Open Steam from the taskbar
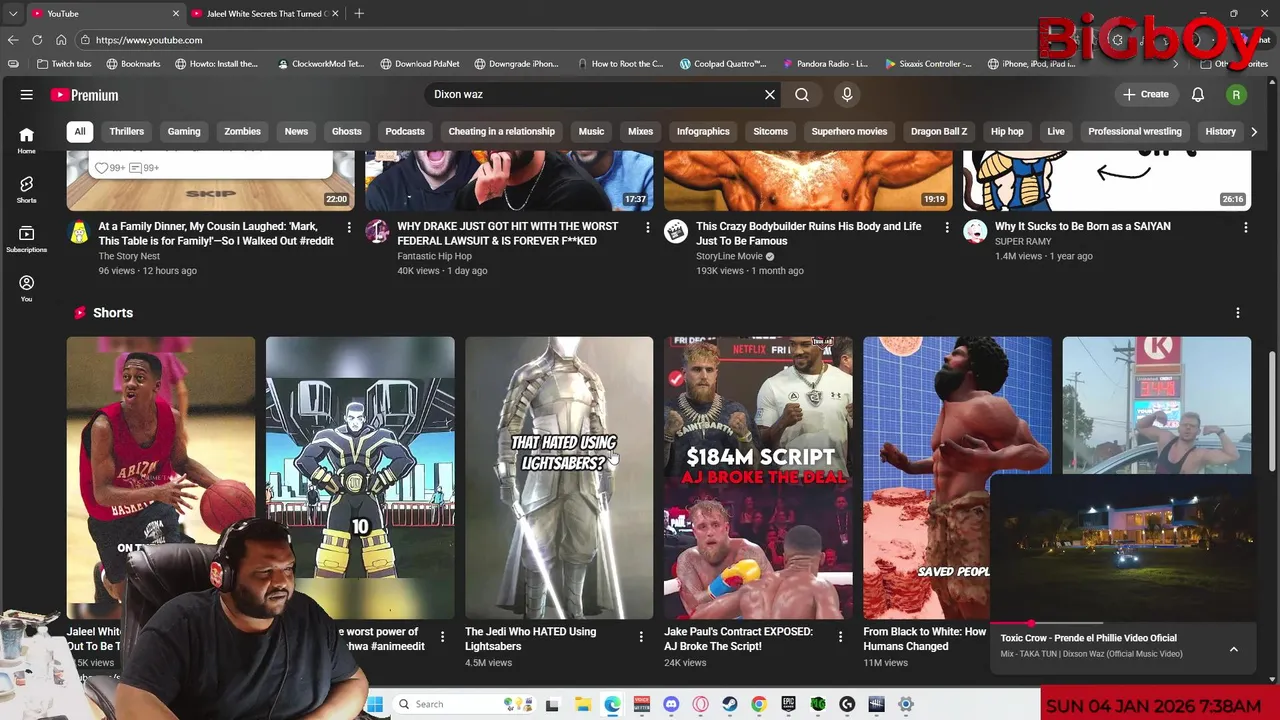1280x720 pixels. (x=730, y=704)
